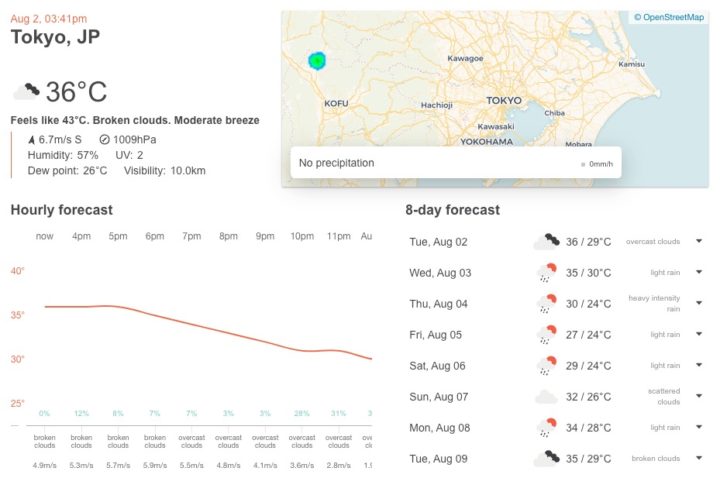Expand the Fri, Aug 05 forecast details
This screenshot has height=478, width=720.
pyautogui.click(x=699, y=335)
